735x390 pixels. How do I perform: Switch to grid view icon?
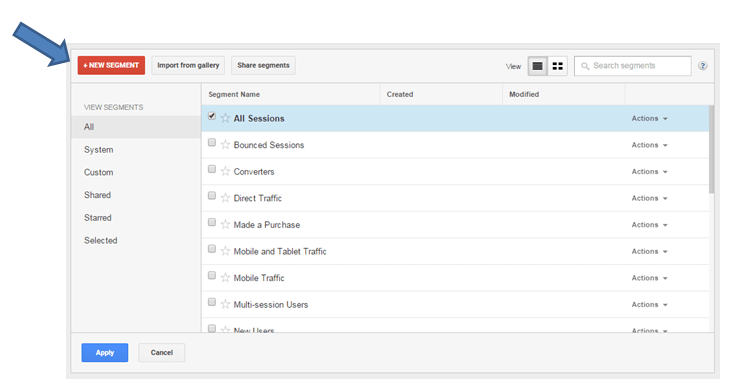click(557, 66)
